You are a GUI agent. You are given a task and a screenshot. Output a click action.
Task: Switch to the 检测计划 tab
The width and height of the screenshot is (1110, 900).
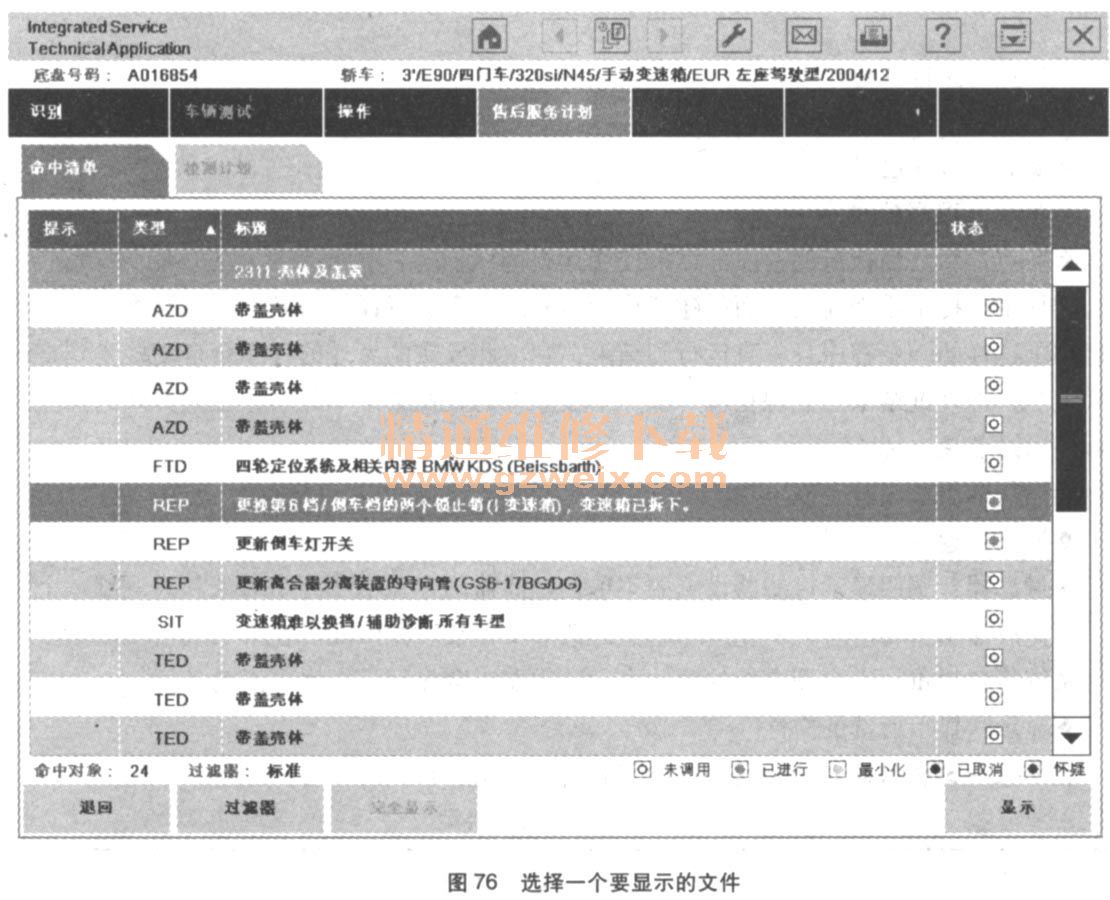click(x=248, y=170)
